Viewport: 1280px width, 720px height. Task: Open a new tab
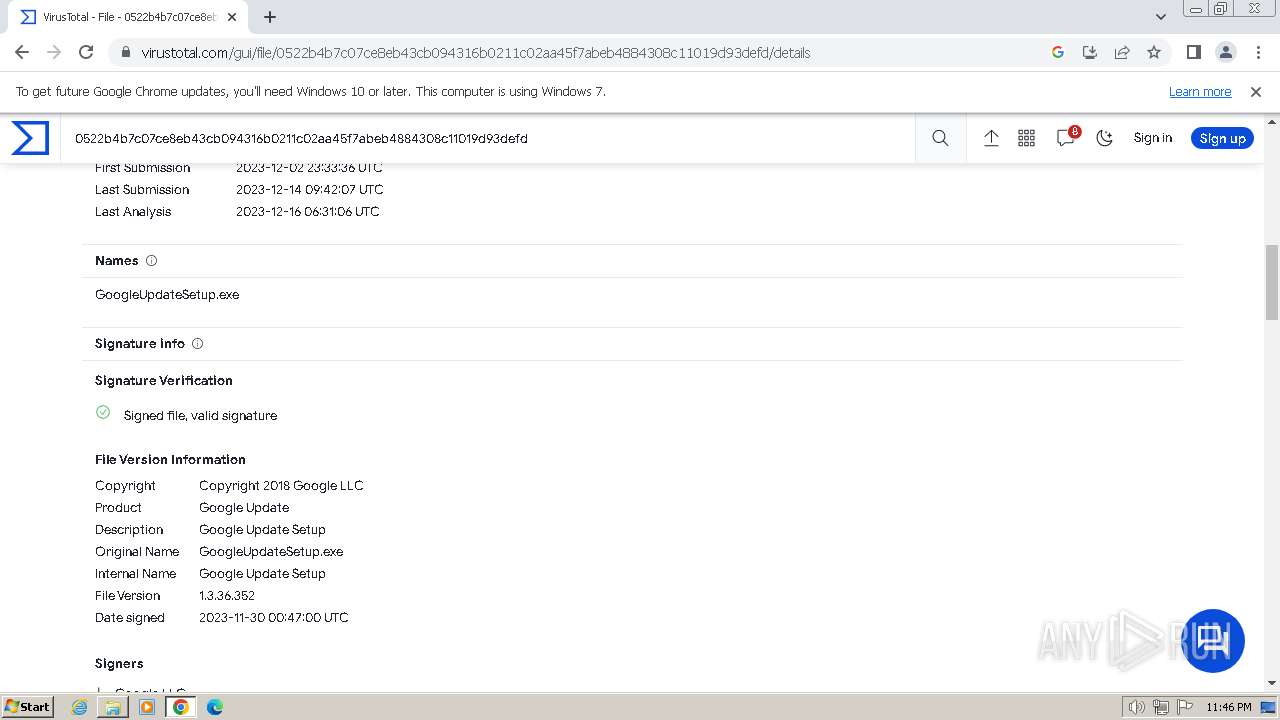269,17
